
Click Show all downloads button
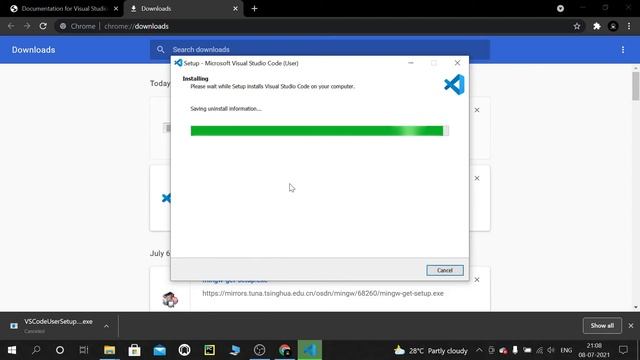pyautogui.click(x=602, y=326)
